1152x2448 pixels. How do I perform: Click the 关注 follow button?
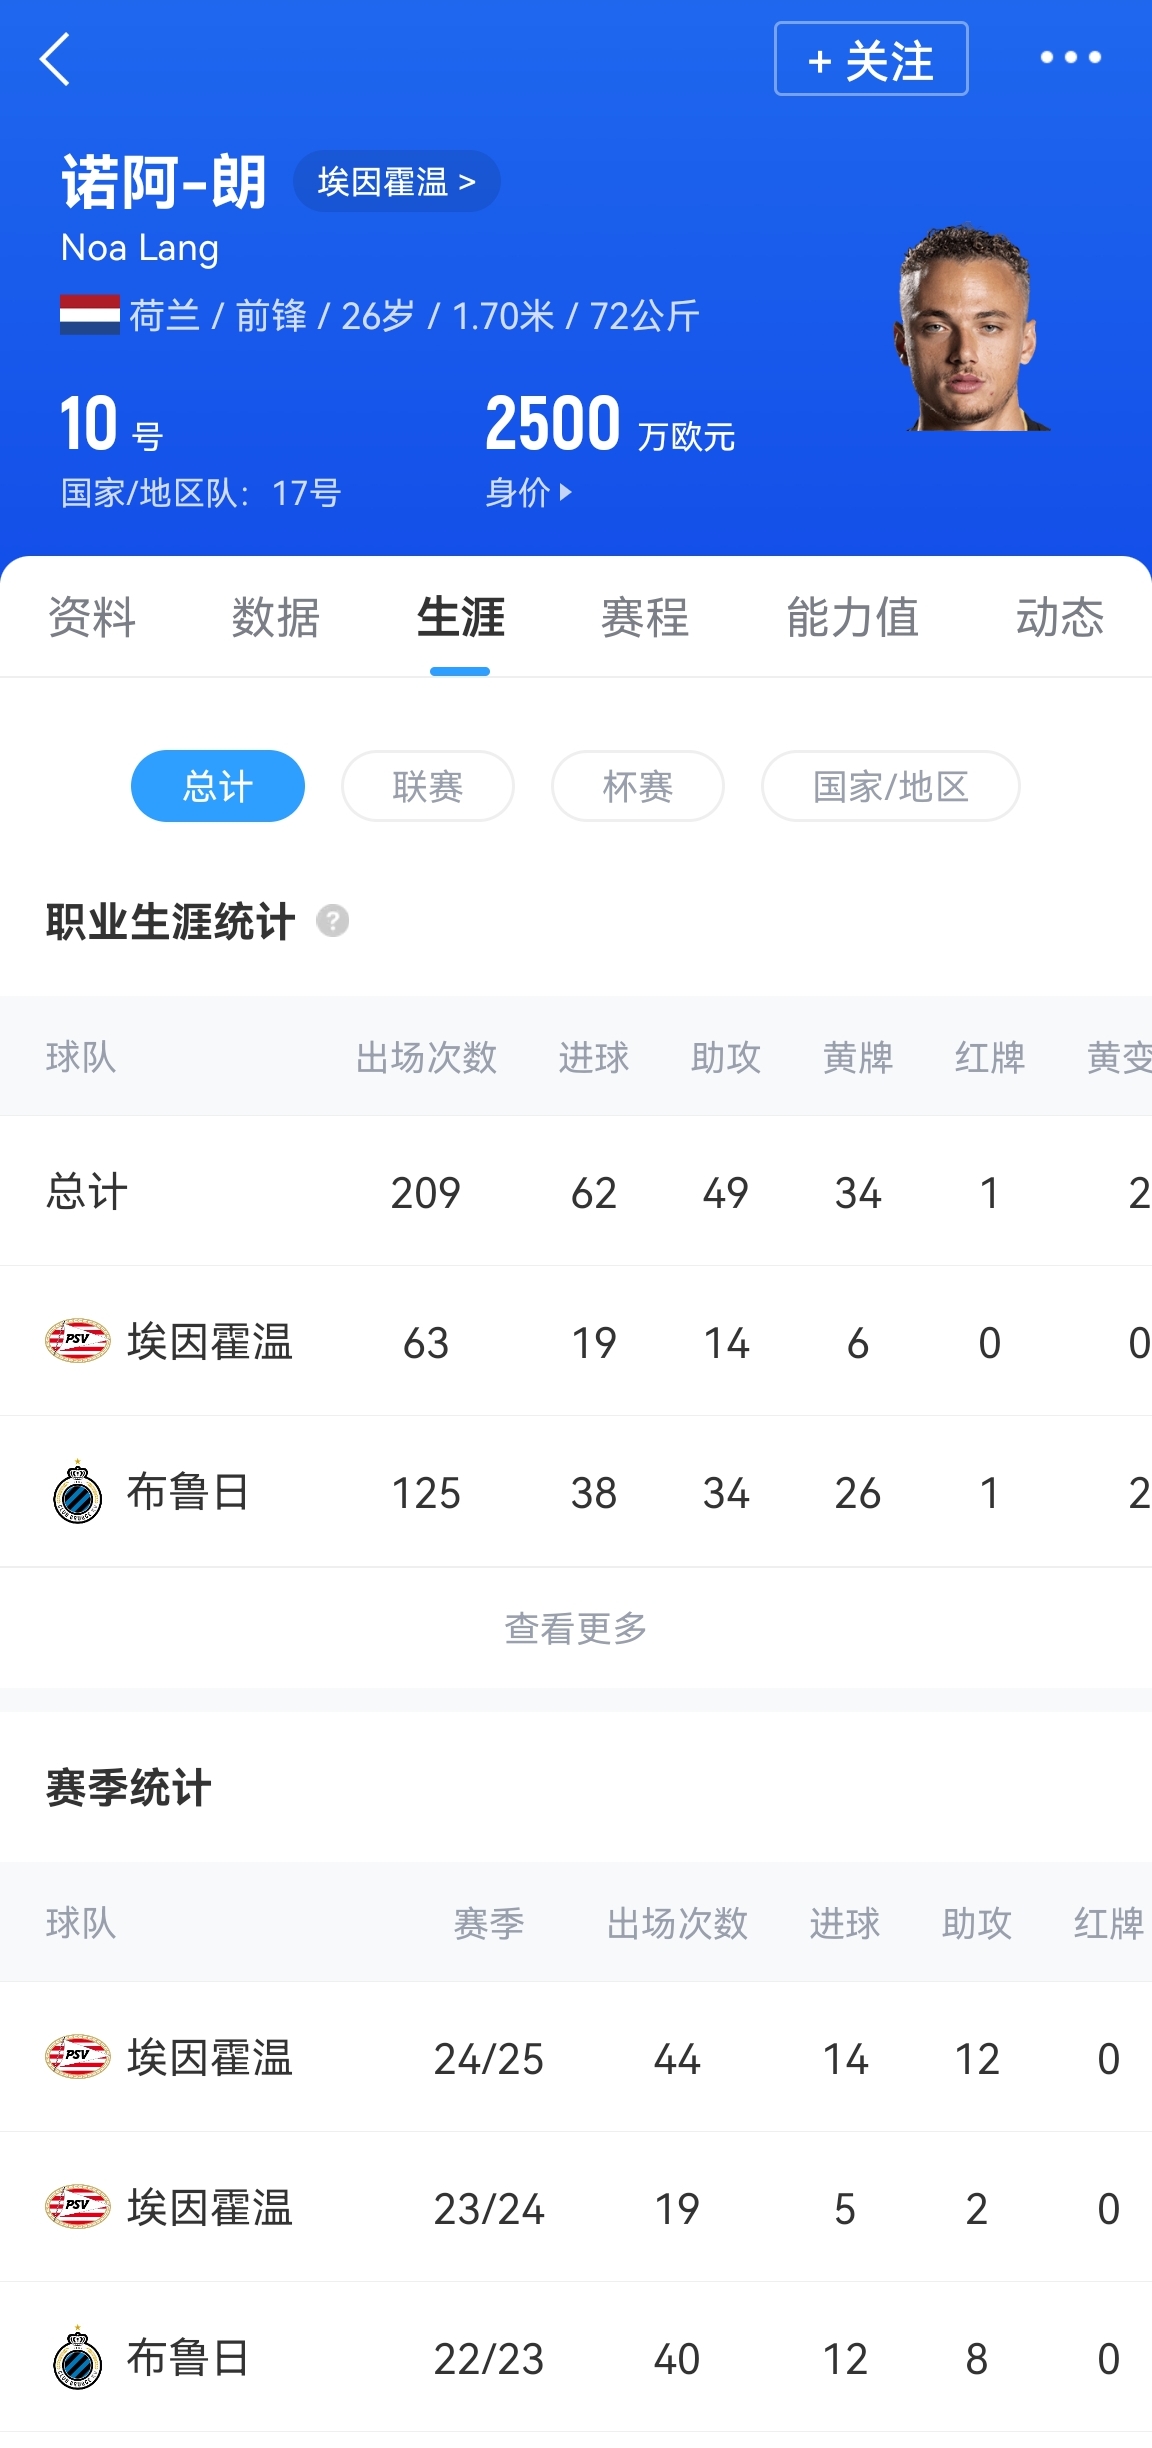coord(871,59)
